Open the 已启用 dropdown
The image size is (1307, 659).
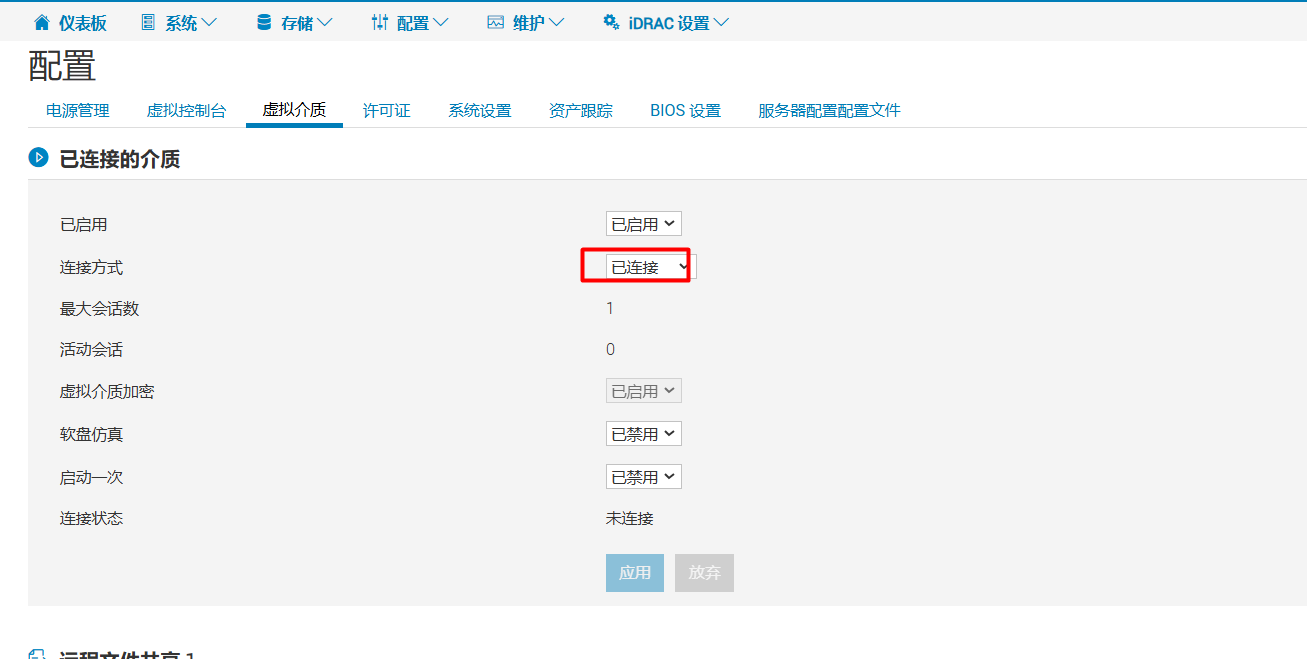(x=643, y=223)
